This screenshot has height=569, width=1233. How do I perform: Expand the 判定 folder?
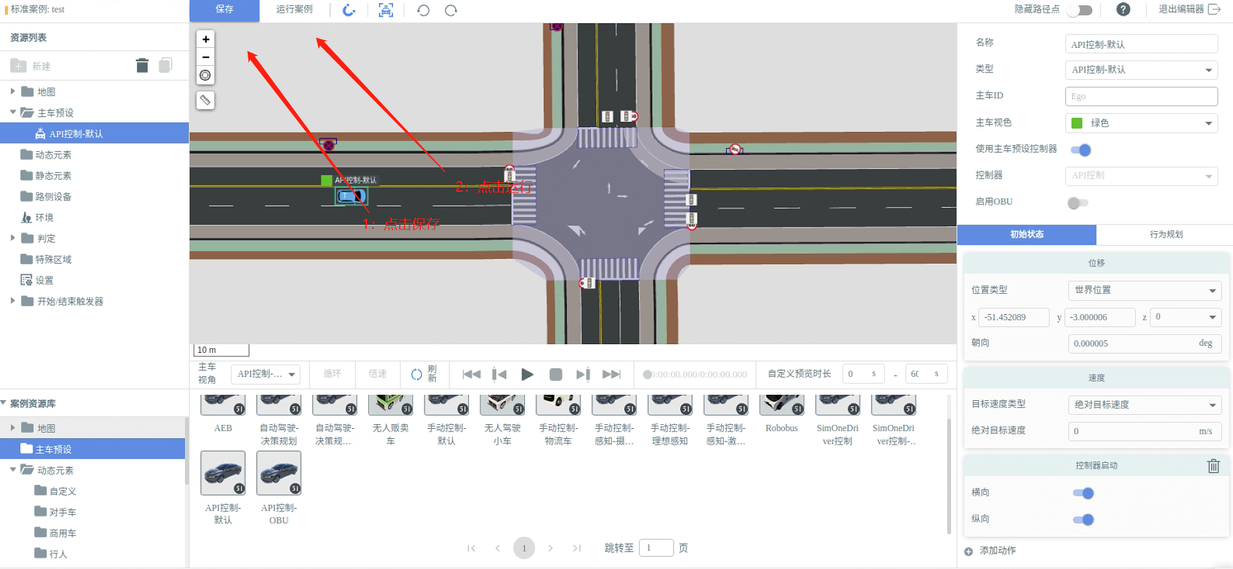(14, 238)
